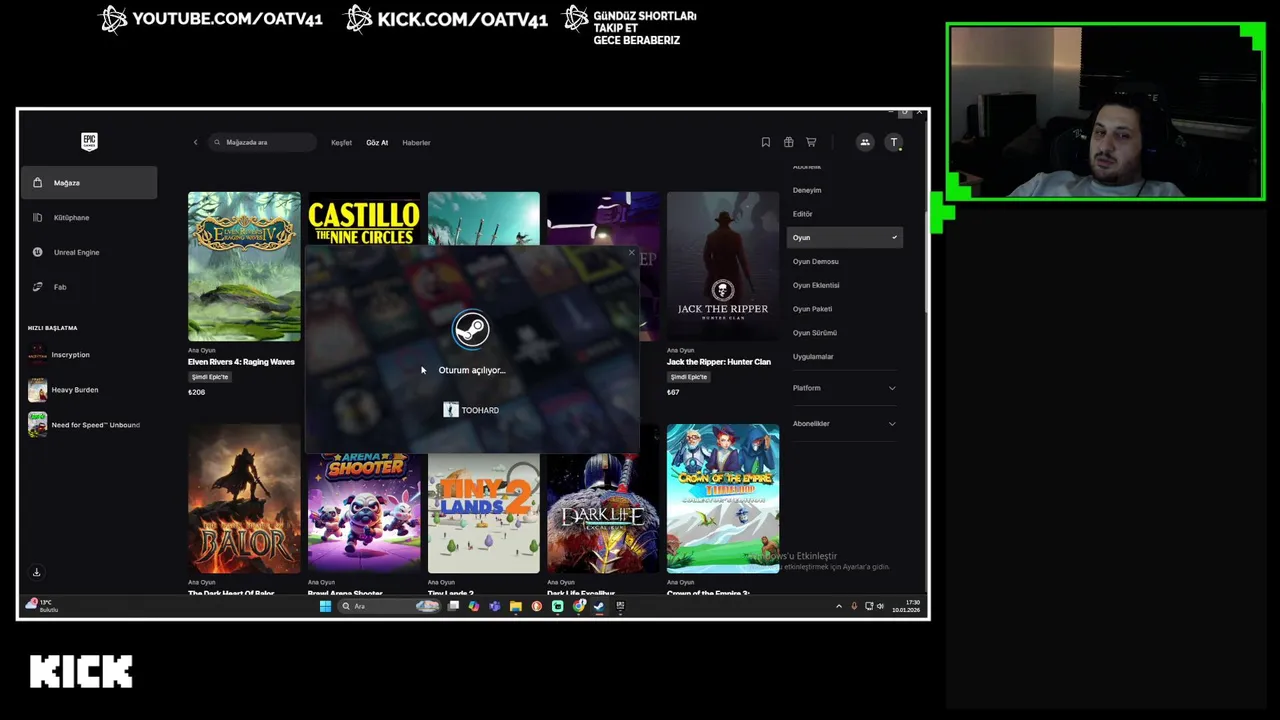The height and width of the screenshot is (720, 1280).
Task: Show hidden tray icons chevron
Action: [839, 606]
